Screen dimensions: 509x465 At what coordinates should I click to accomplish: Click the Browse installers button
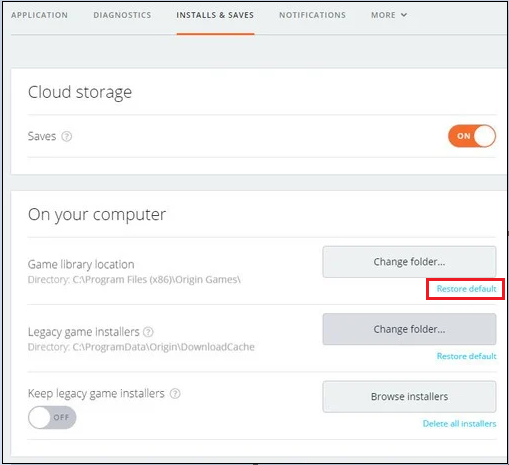tap(409, 397)
